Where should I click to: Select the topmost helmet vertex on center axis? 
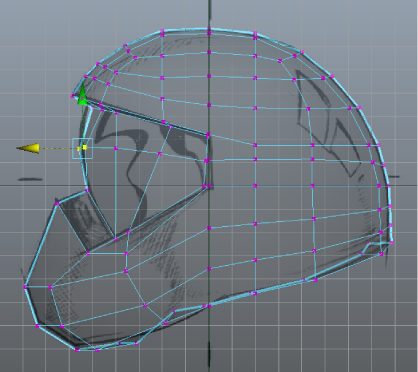209,33
